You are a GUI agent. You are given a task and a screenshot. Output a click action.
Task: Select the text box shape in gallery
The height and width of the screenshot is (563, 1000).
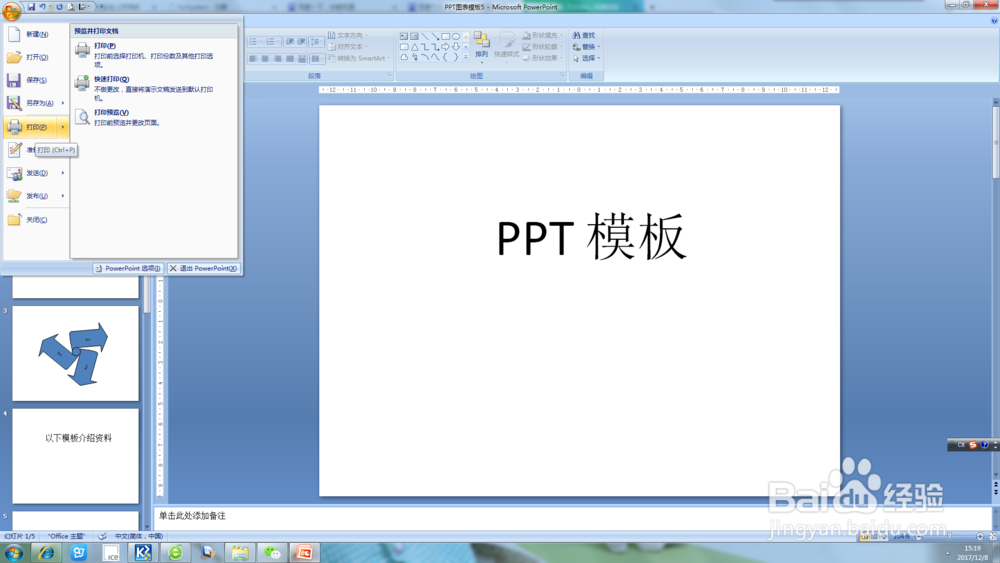point(404,36)
